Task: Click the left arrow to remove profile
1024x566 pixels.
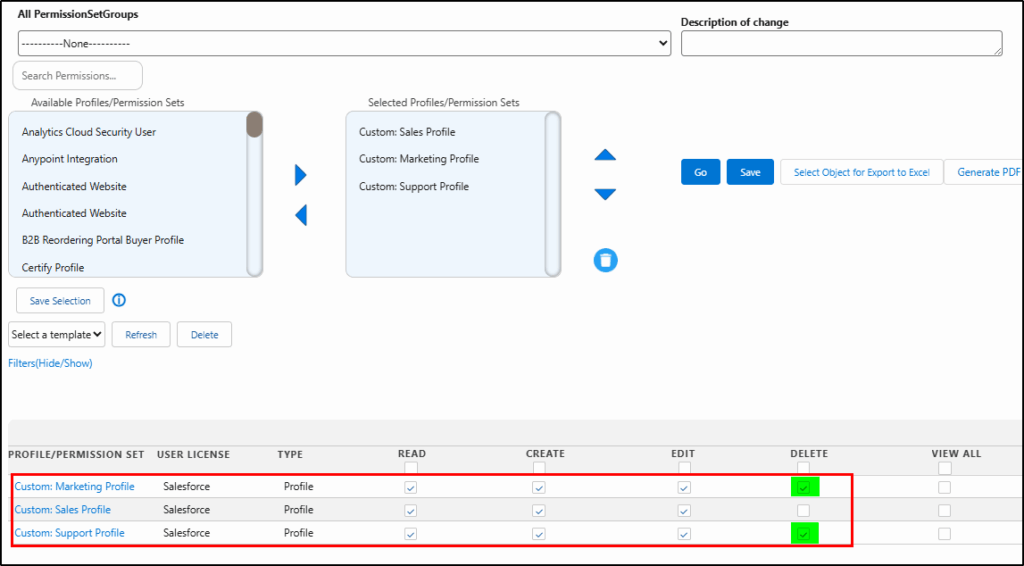Action: tap(301, 215)
